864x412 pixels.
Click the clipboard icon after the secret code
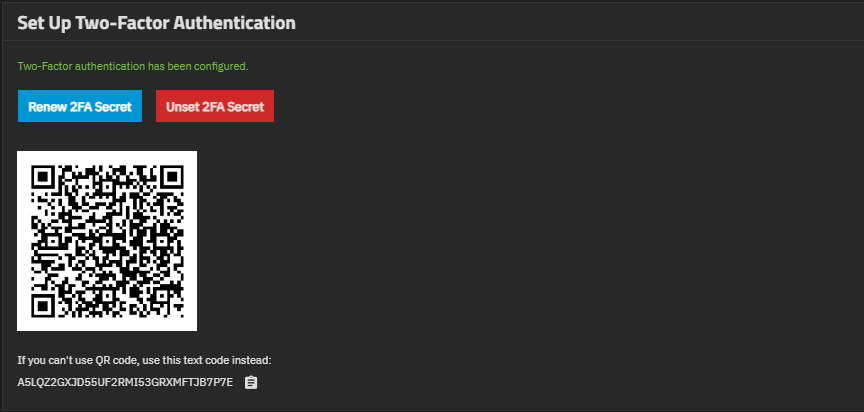tap(251, 382)
